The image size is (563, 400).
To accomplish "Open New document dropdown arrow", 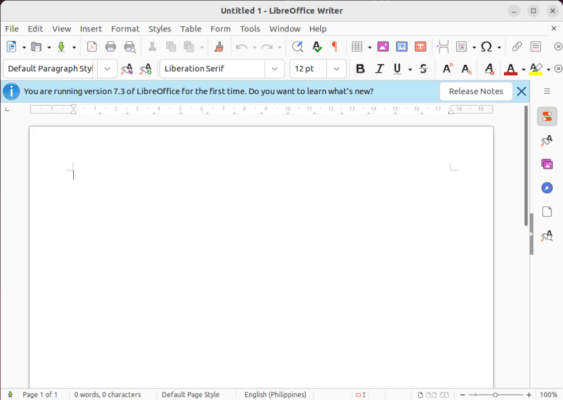I will coord(24,47).
